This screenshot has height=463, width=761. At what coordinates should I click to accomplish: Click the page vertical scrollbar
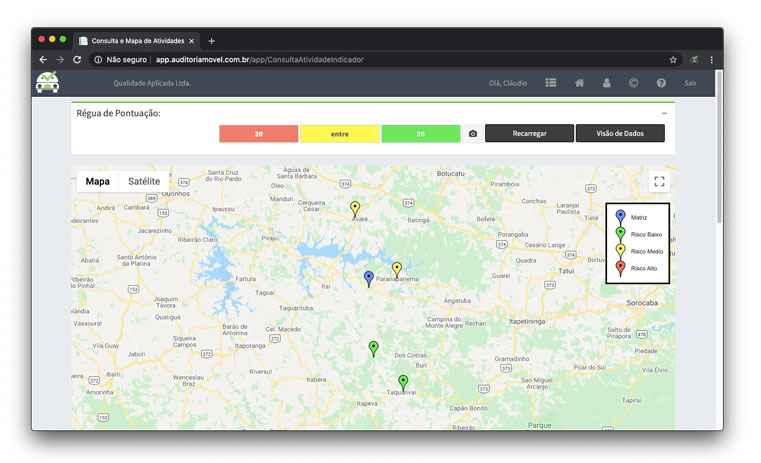[719, 147]
